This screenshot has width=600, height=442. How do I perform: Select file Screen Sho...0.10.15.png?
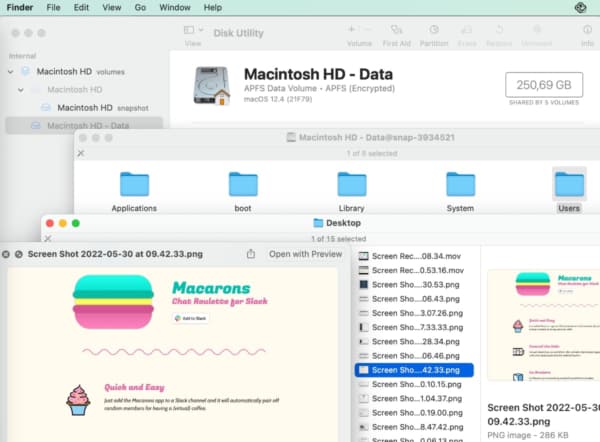(x=414, y=384)
